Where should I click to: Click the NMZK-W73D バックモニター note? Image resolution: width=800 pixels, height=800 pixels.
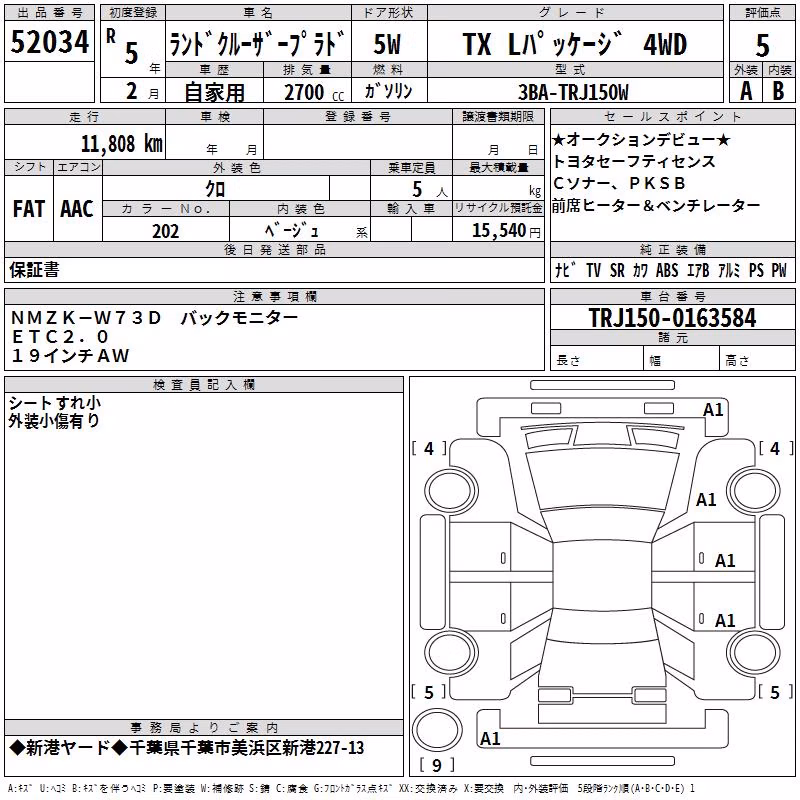154,318
